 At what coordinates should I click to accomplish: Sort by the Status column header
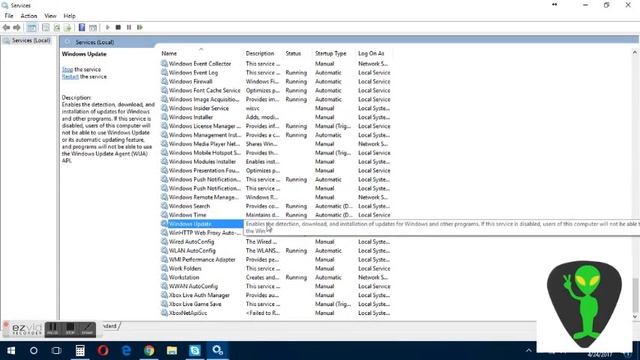point(293,53)
